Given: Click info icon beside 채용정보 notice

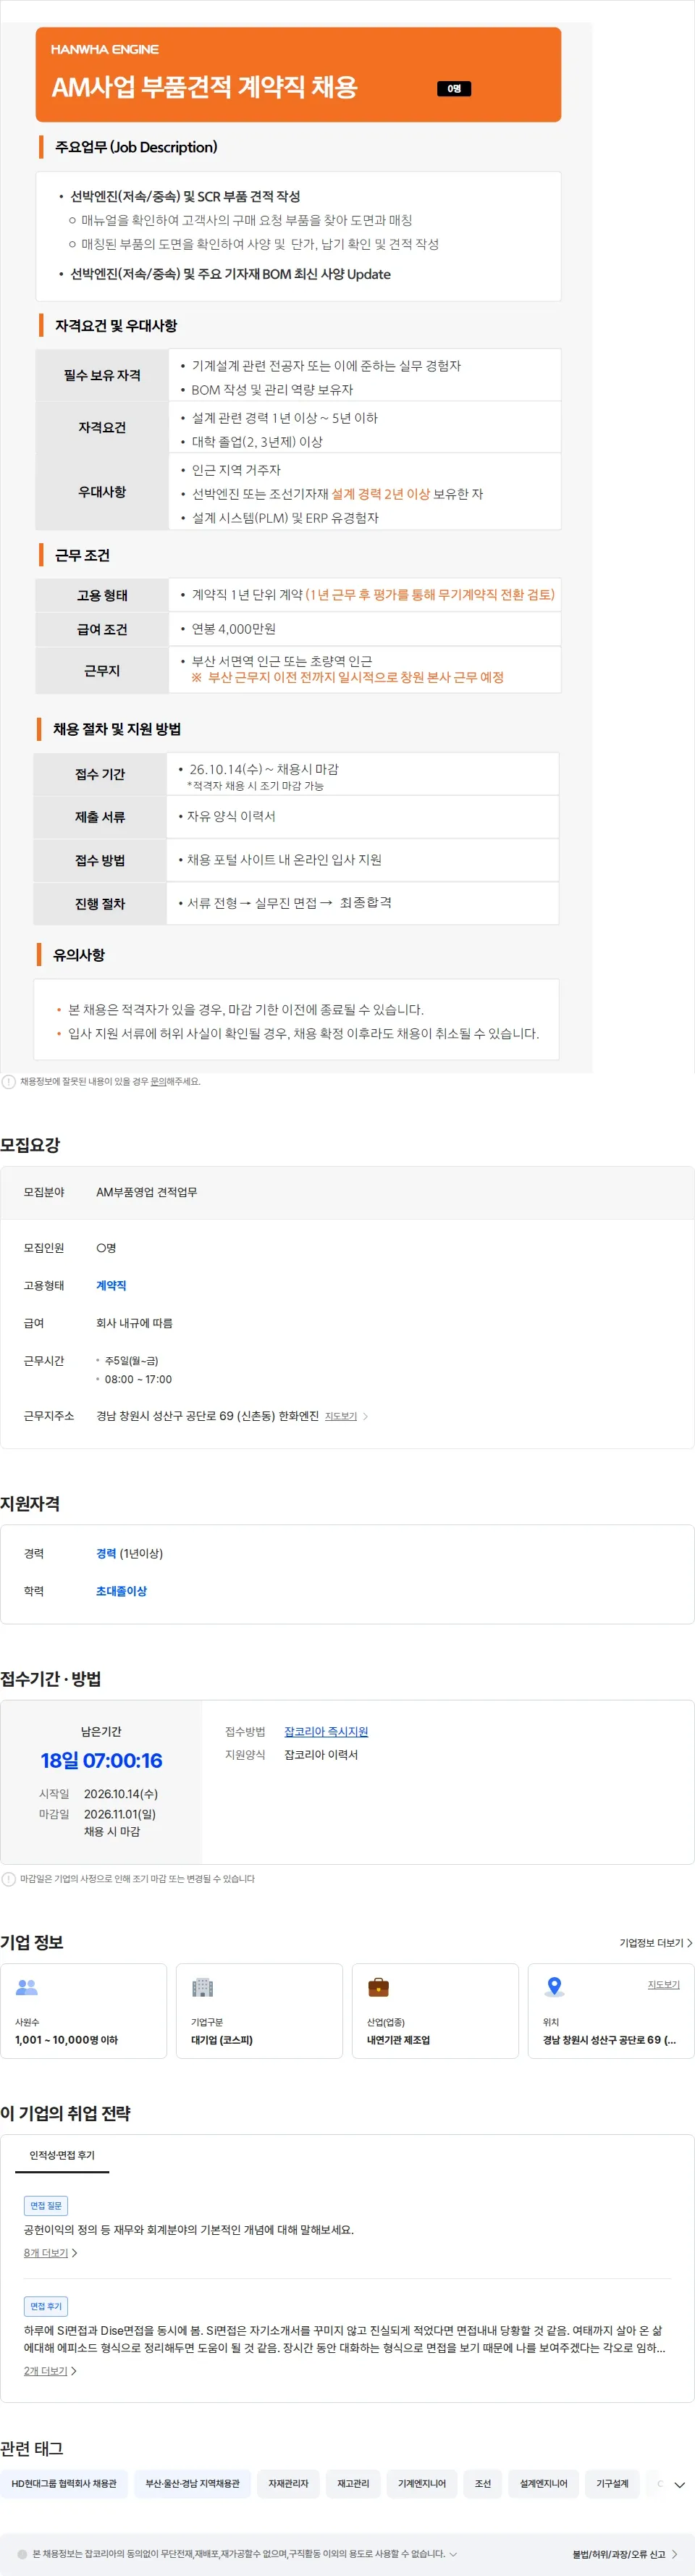Looking at the screenshot, I should click(x=9, y=1081).
